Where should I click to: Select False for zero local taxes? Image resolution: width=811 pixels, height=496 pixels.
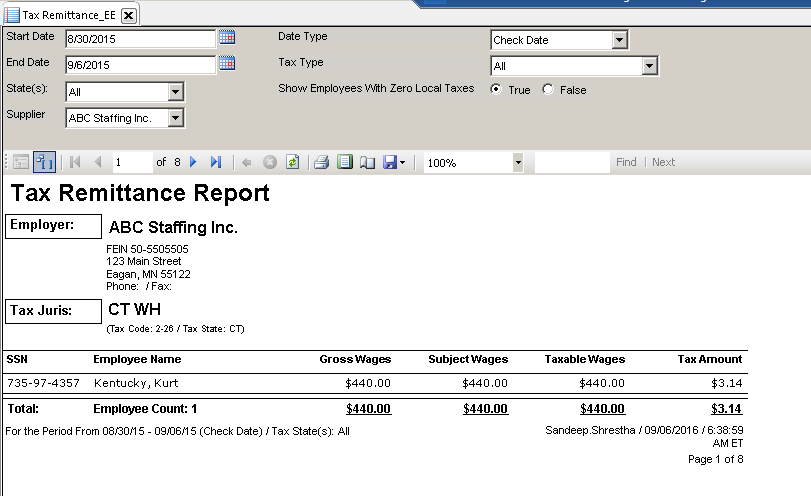tap(548, 89)
